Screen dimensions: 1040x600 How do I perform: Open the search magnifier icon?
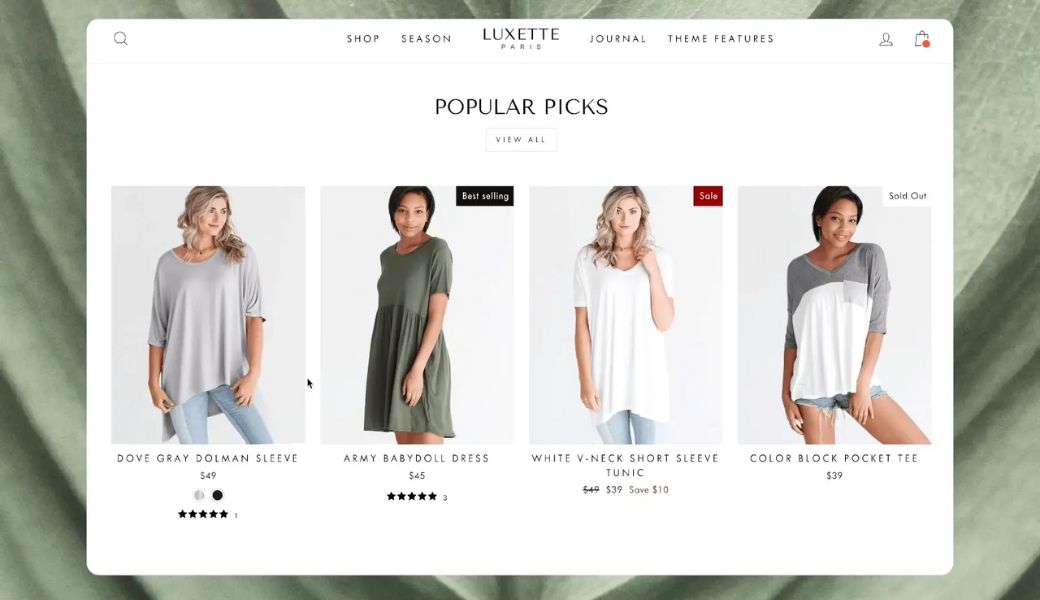[x=121, y=38]
